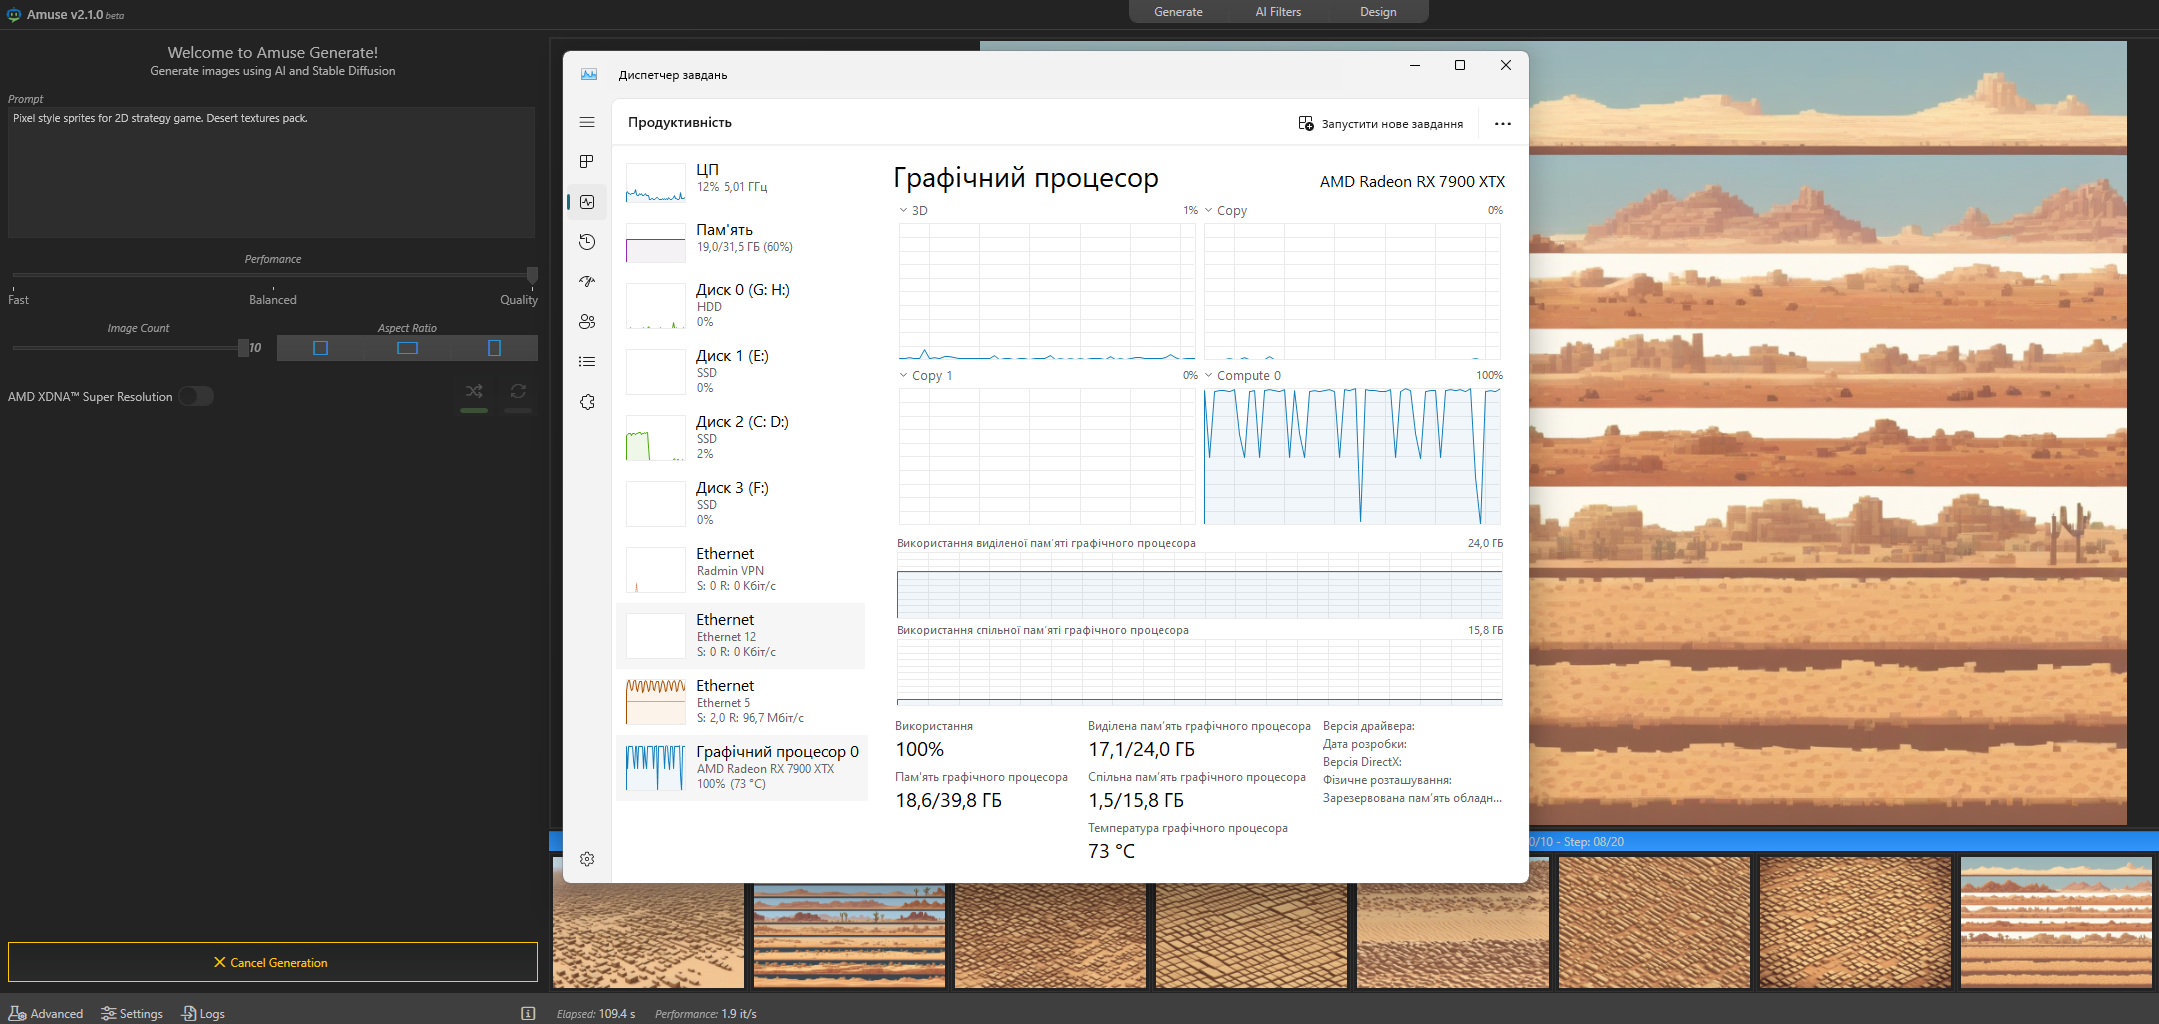Open the Startup apps section
The image size is (2159, 1024).
(x=587, y=281)
